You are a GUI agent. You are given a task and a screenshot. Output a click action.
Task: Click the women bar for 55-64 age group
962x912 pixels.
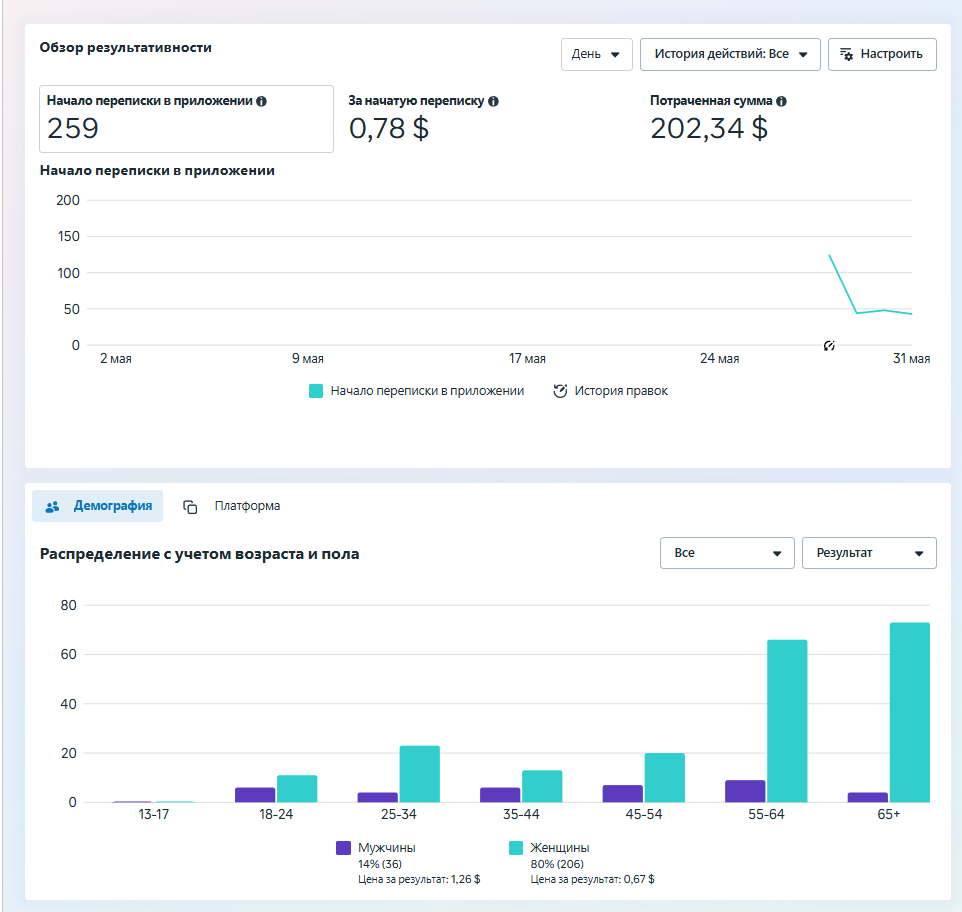point(787,721)
